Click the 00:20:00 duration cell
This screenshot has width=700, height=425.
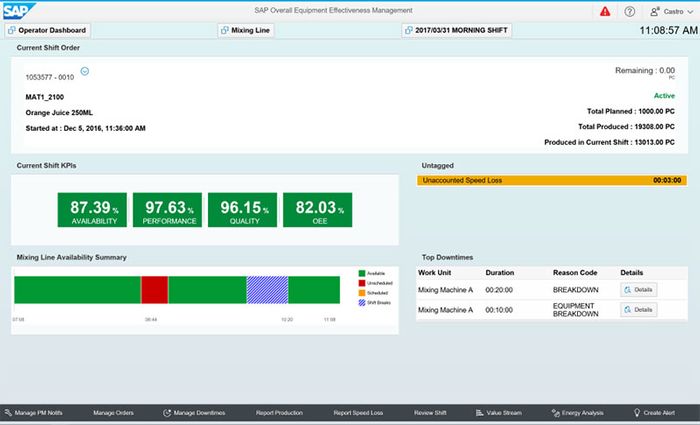point(499,290)
